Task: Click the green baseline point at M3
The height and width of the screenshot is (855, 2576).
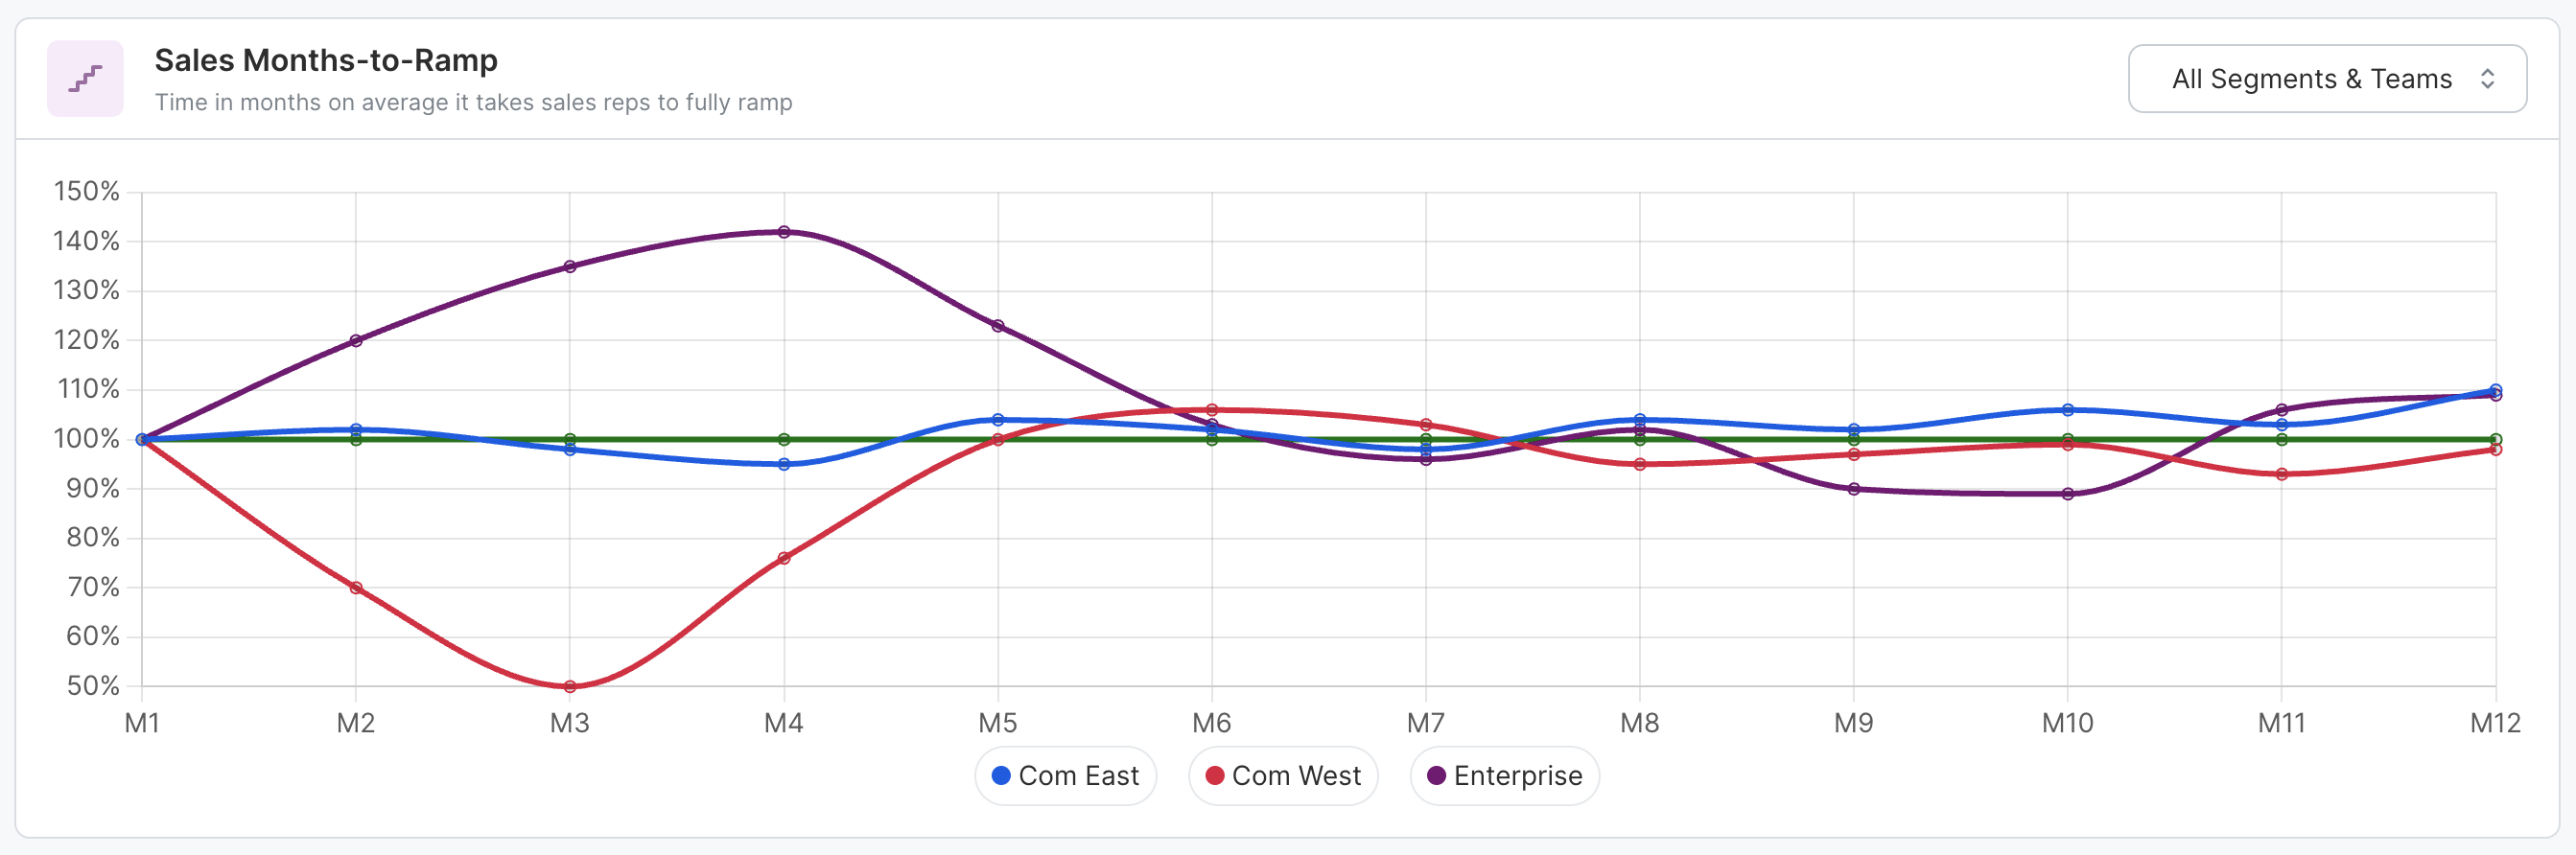Action: 570,439
